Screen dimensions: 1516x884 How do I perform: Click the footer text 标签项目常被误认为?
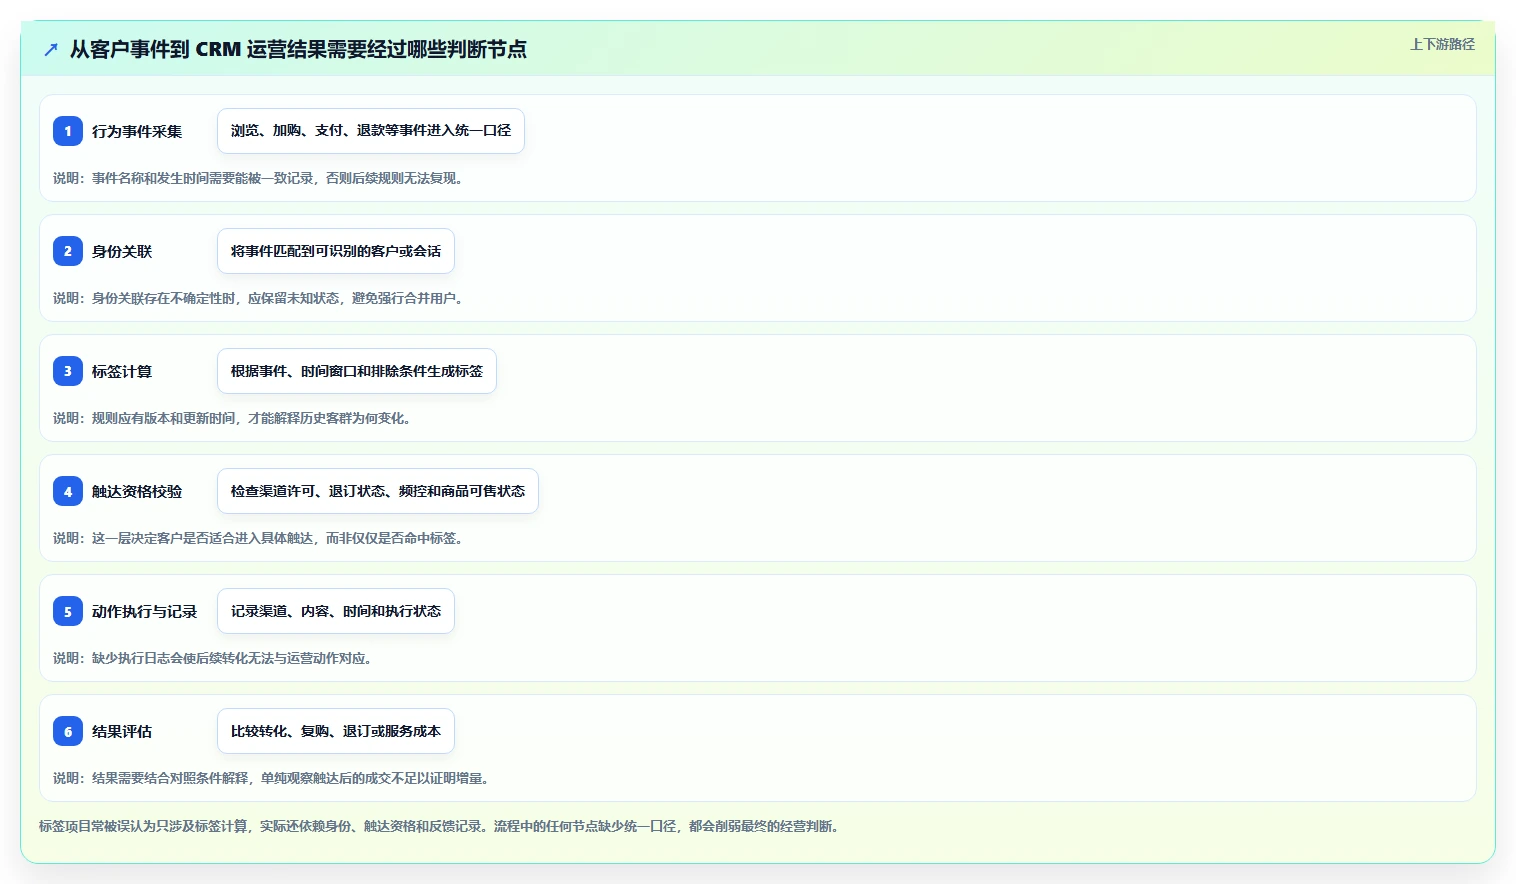[441, 826]
